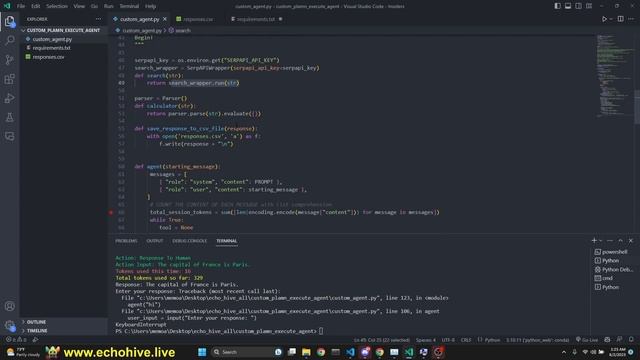
Task: Expand the Timeline section
Action: pyautogui.click(x=37, y=331)
